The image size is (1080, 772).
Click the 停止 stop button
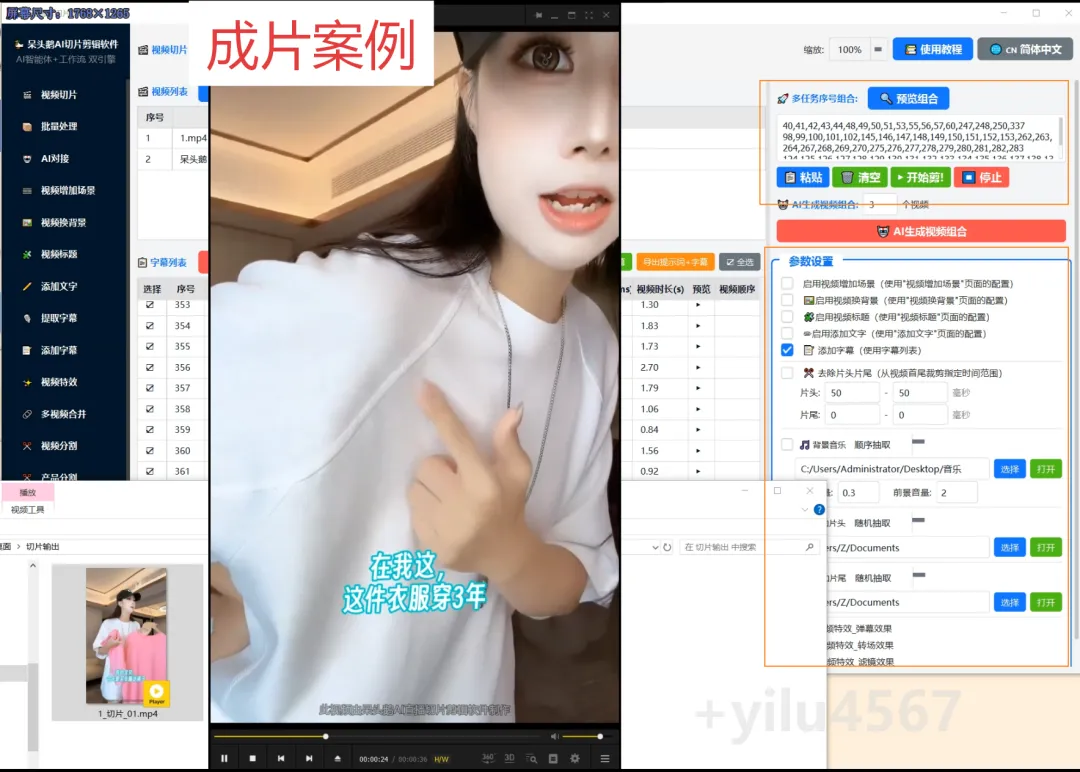click(982, 178)
